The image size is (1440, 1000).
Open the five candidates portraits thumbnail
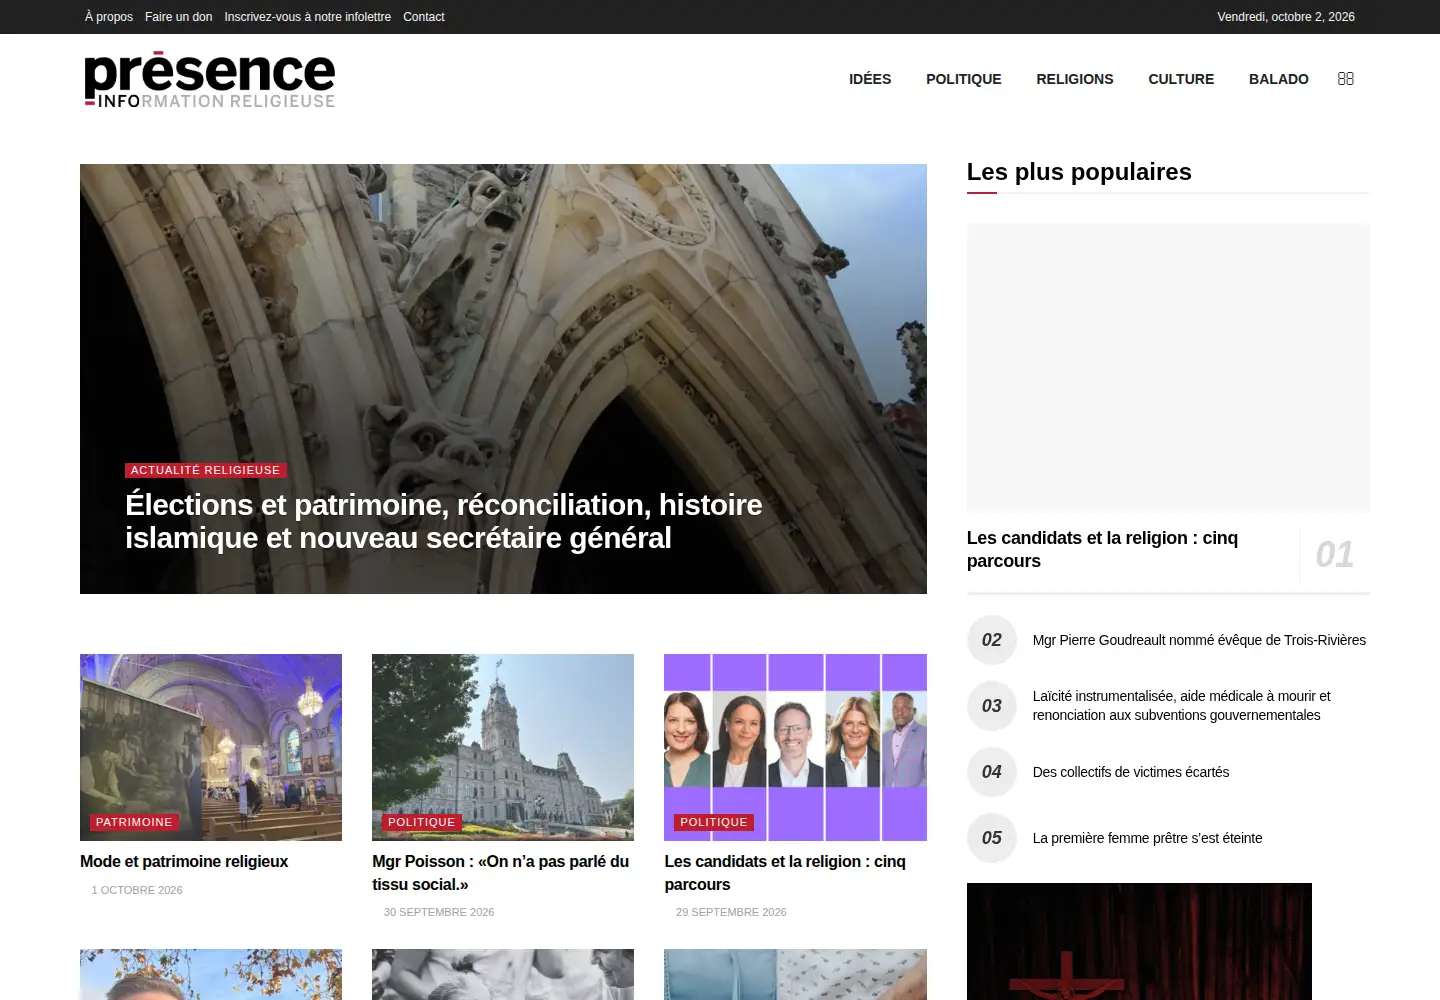pos(795,747)
